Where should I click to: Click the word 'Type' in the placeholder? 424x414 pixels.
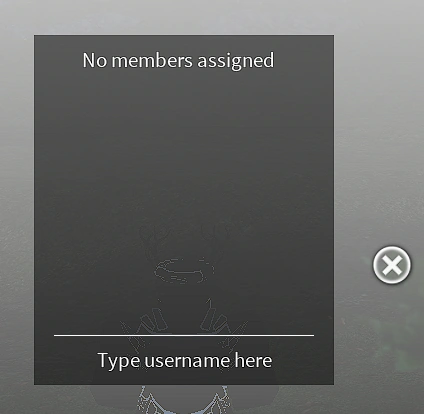[x=119, y=361]
